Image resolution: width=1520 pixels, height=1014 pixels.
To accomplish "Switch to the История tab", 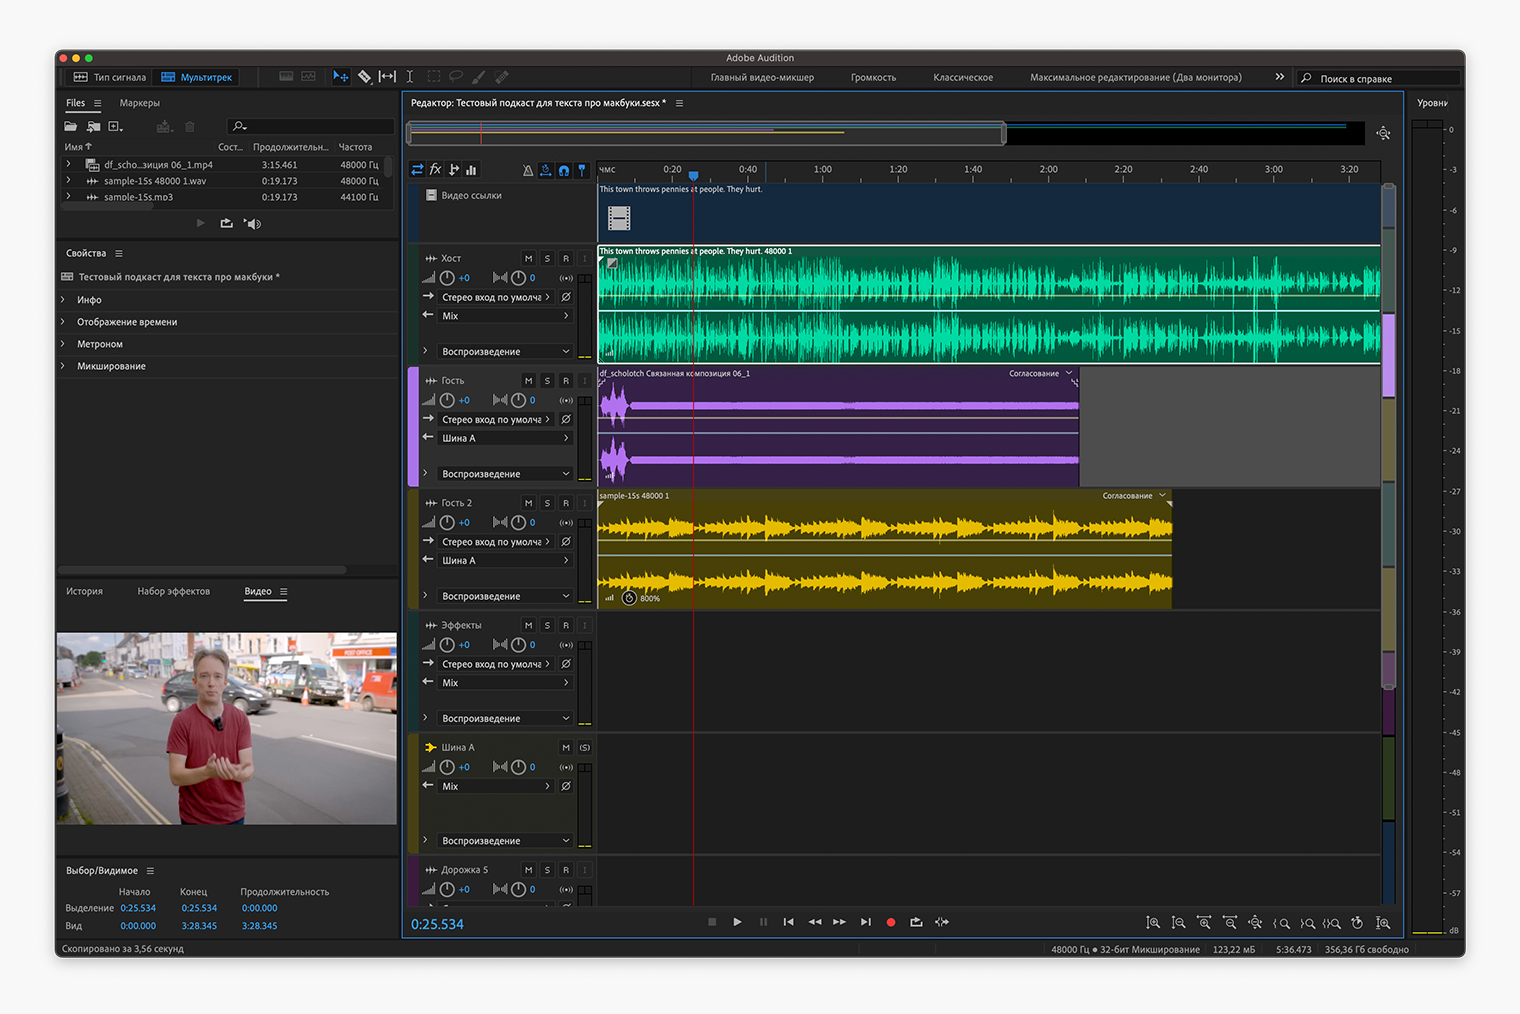I will click(84, 592).
